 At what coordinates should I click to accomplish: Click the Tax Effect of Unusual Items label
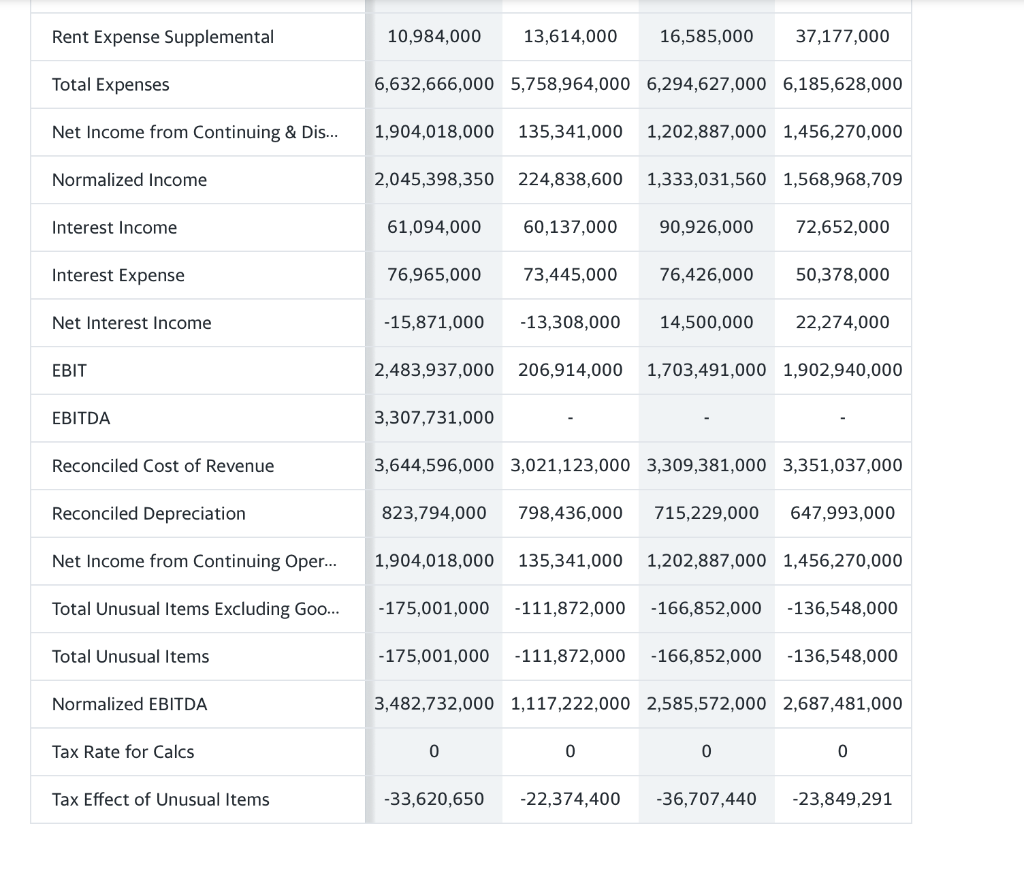[x=160, y=799]
